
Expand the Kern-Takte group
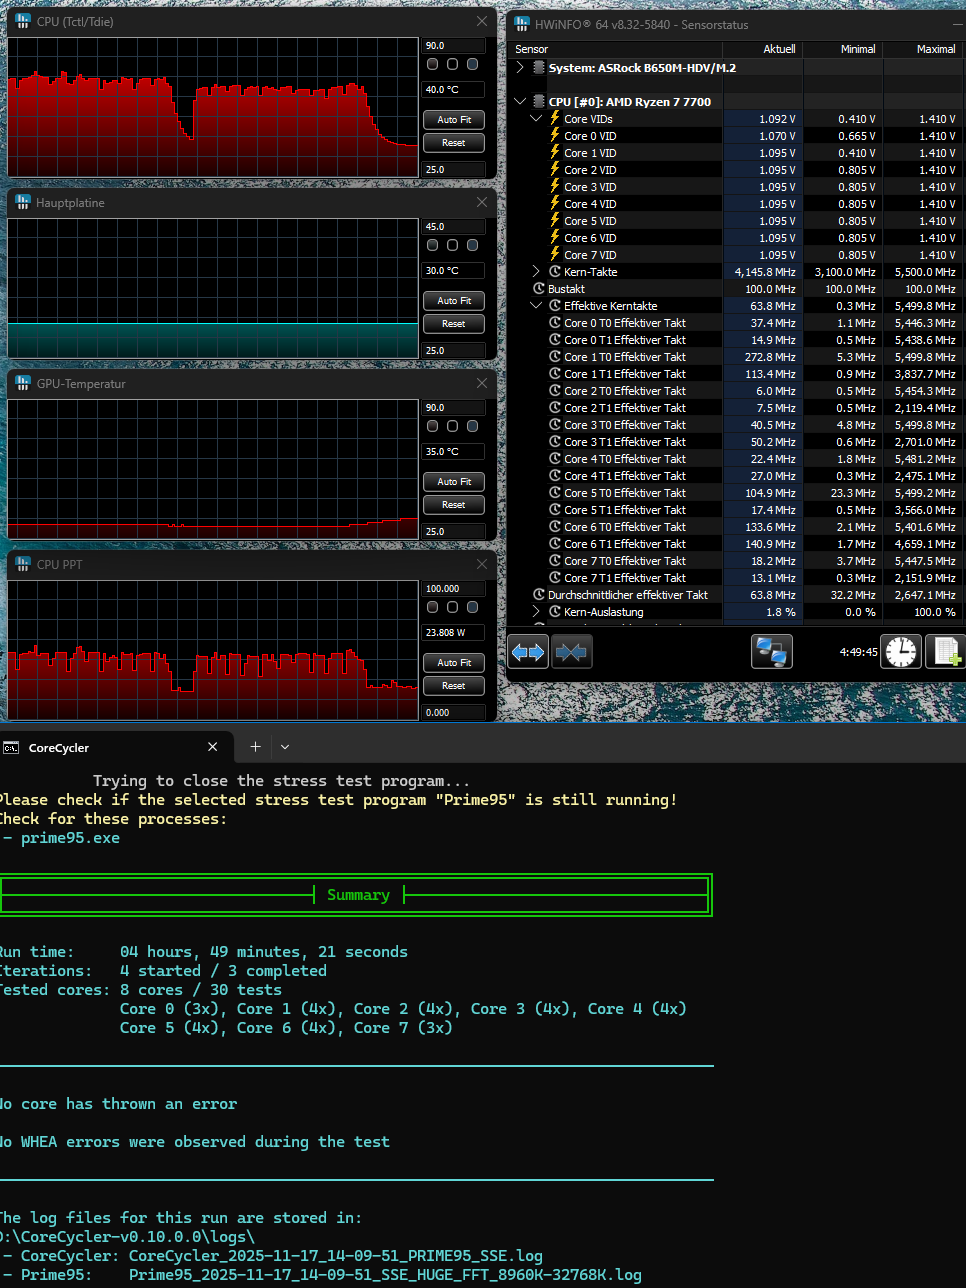(536, 271)
